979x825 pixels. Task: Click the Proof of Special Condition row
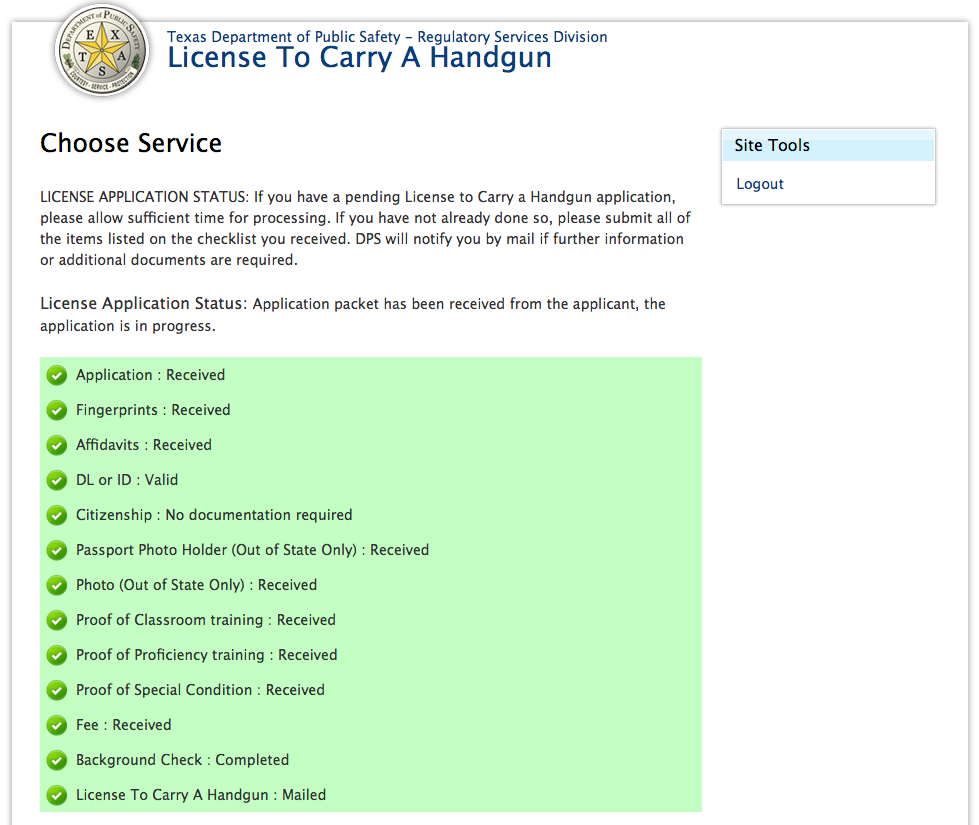(x=200, y=690)
